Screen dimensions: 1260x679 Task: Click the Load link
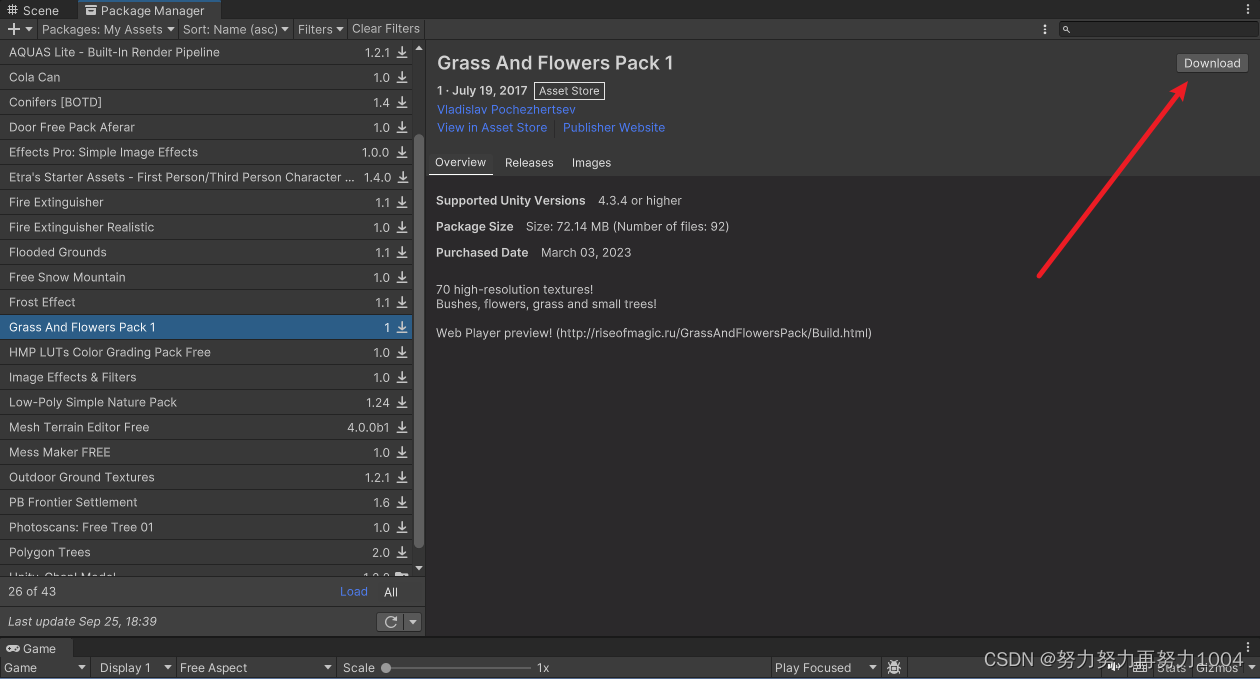[x=354, y=592]
